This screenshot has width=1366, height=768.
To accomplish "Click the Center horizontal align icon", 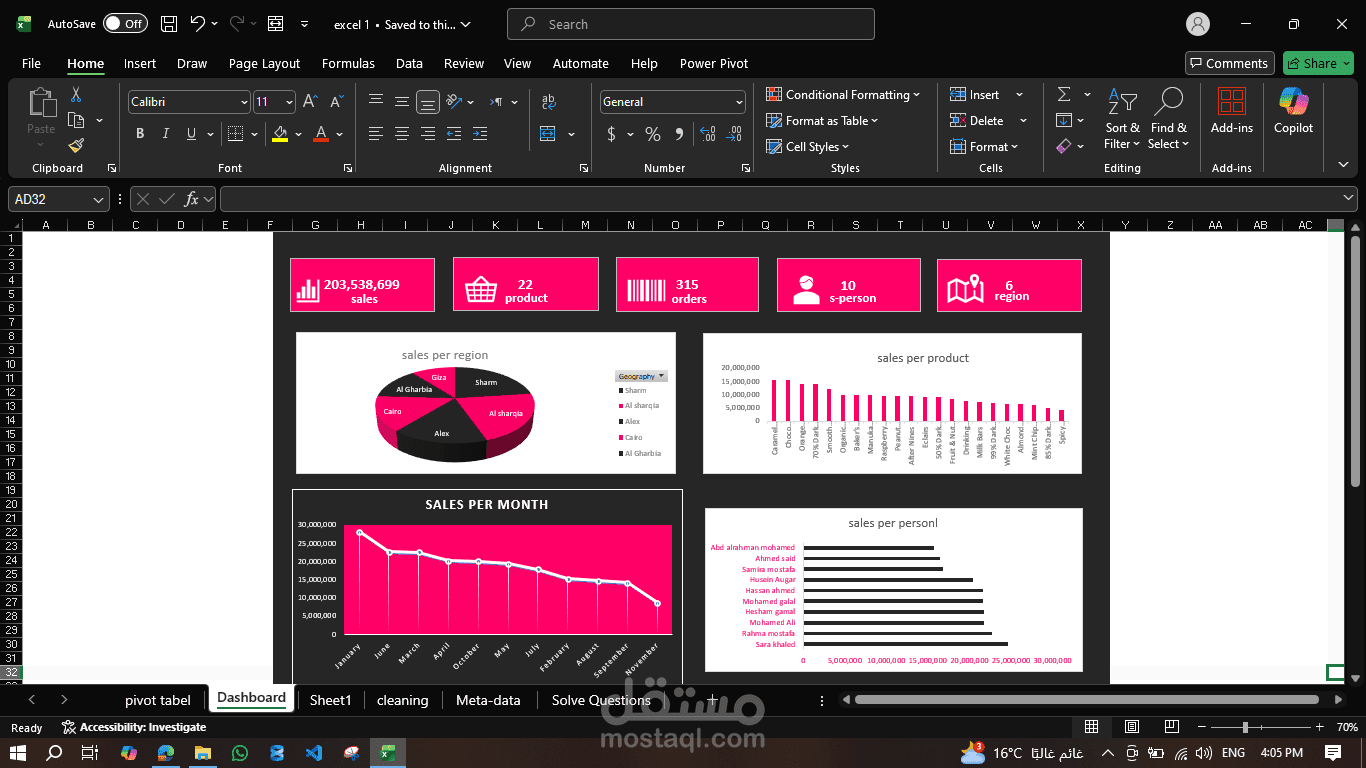I will pos(402,134).
